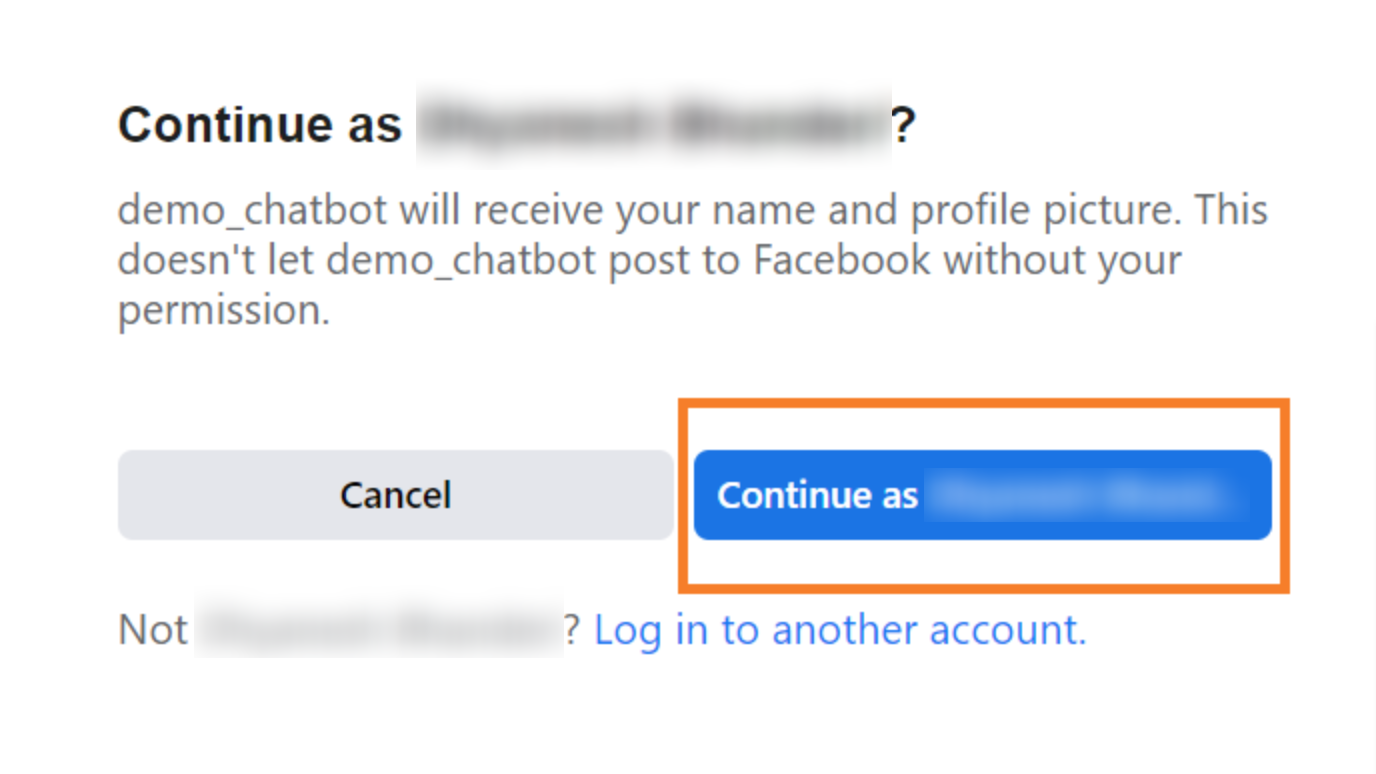Select the blurred name in the heading
Screen dimensions: 1376x774
point(652,126)
